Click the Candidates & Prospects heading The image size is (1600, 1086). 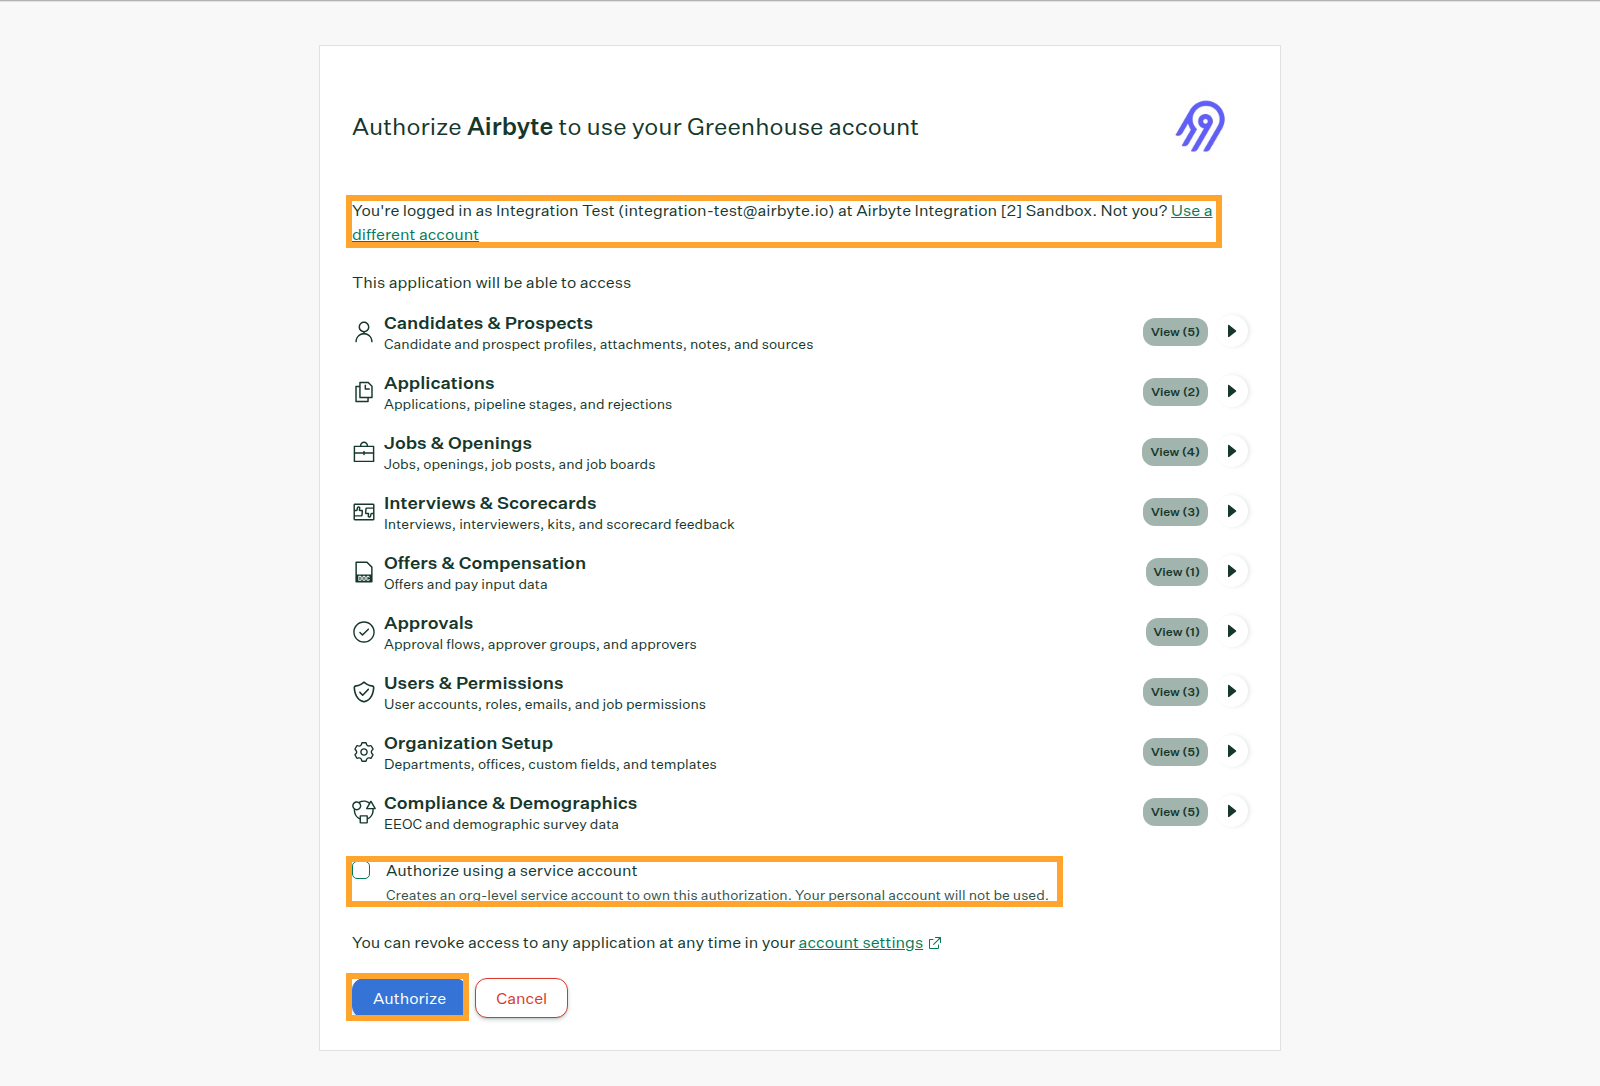click(x=488, y=323)
